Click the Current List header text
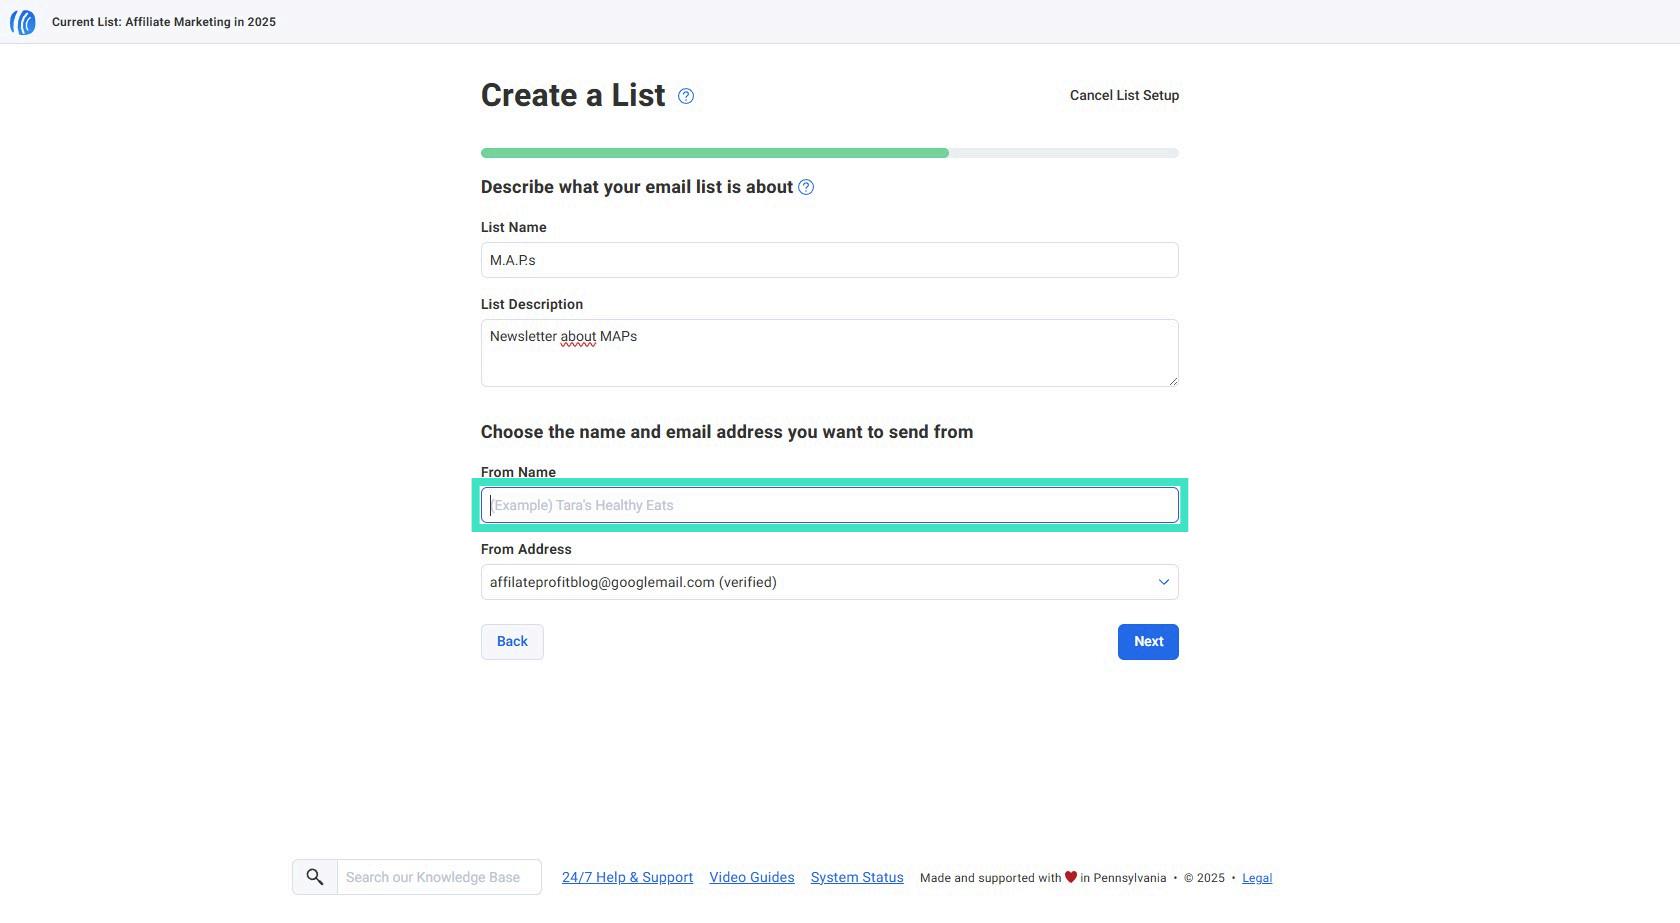Image resolution: width=1680 pixels, height=923 pixels. pyautogui.click(x=164, y=22)
